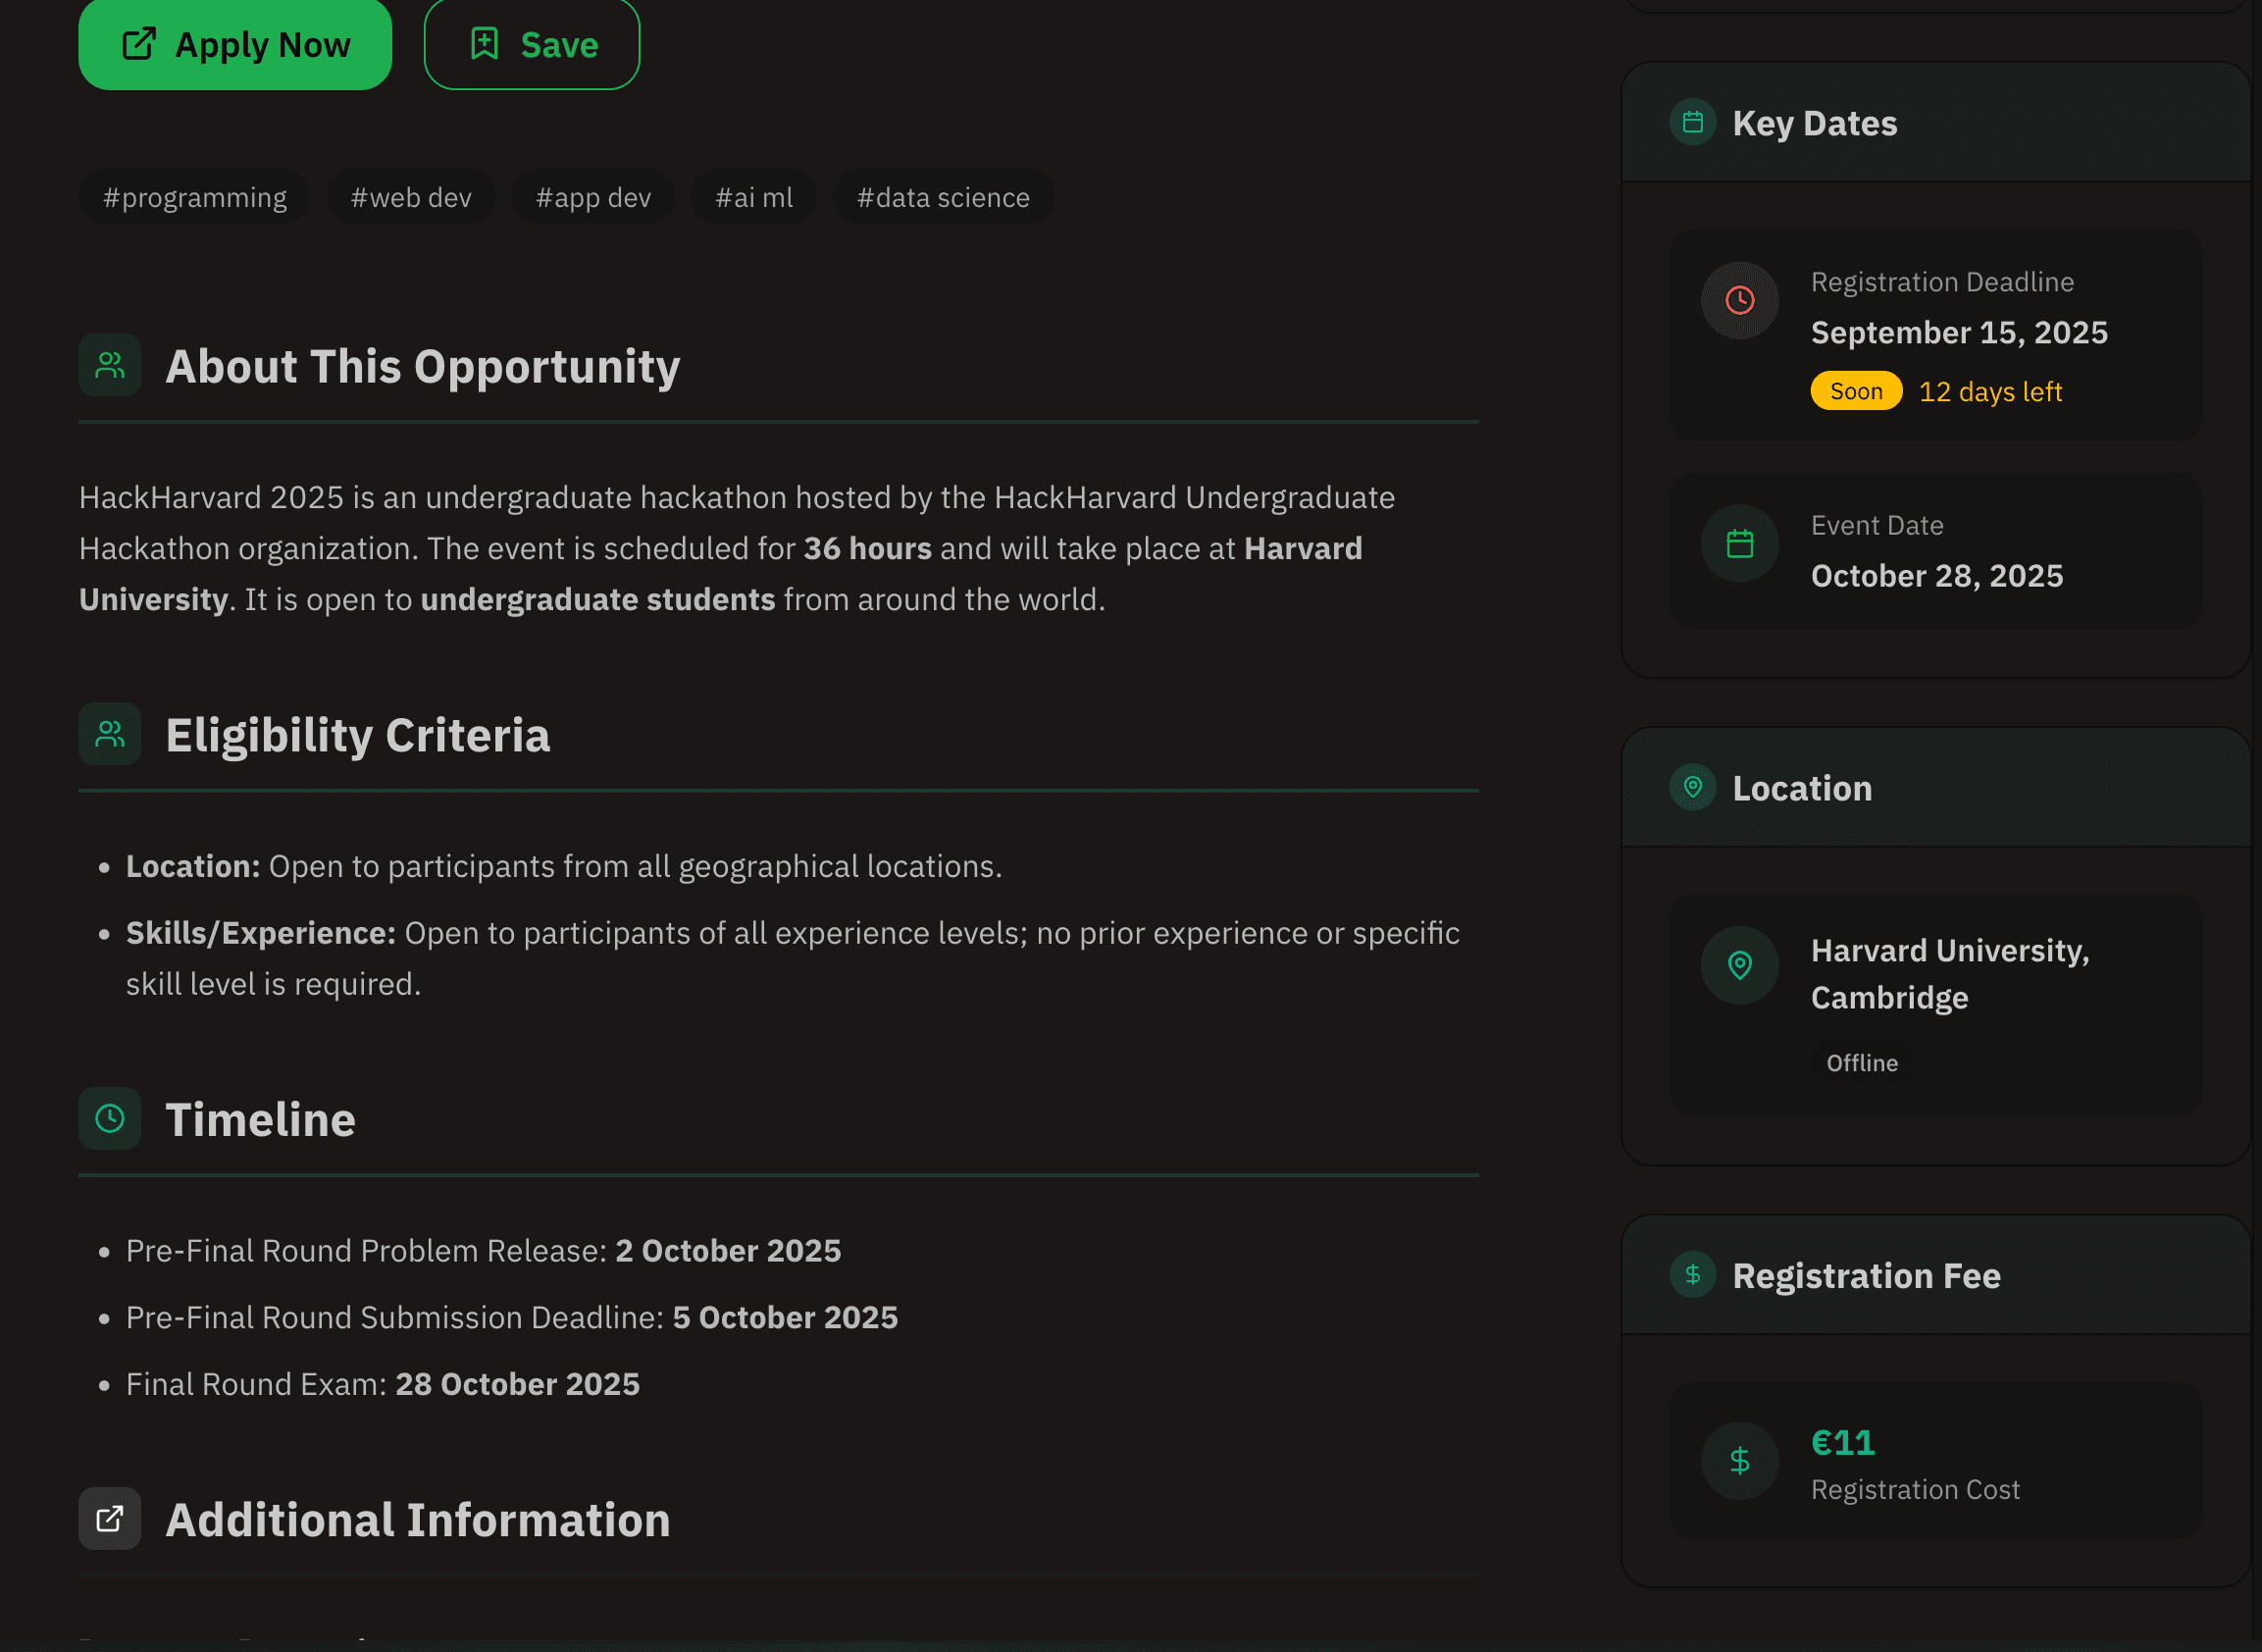This screenshot has height=1652, width=2262.
Task: Click the Eligibility Criteria people icon
Action: (x=110, y=735)
